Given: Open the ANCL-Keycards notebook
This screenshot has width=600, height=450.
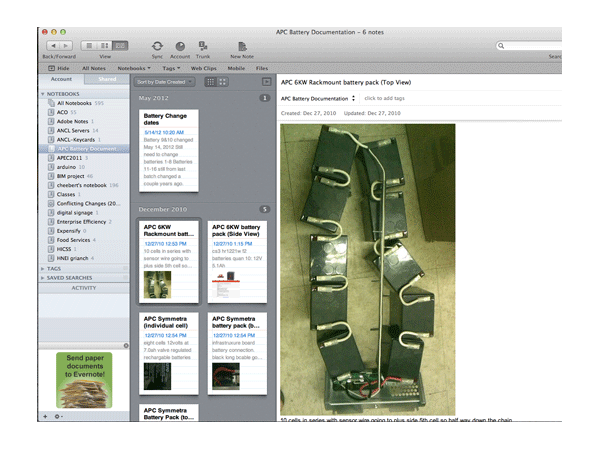Looking at the screenshot, I should tap(84, 140).
